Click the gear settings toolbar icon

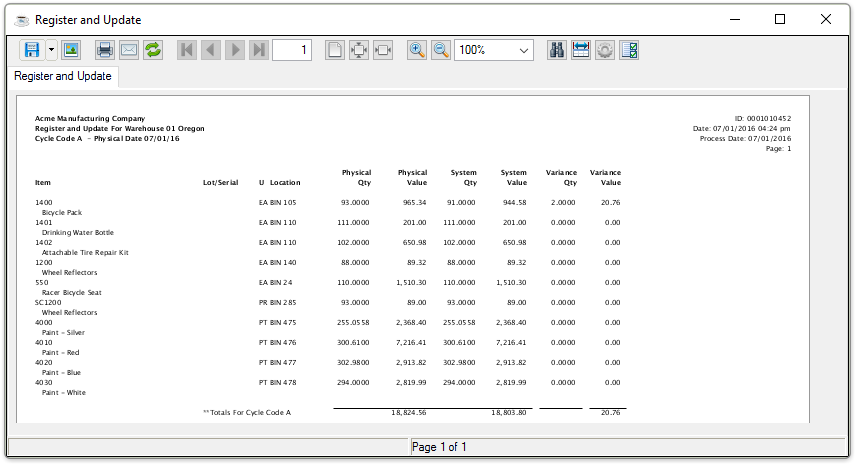605,50
